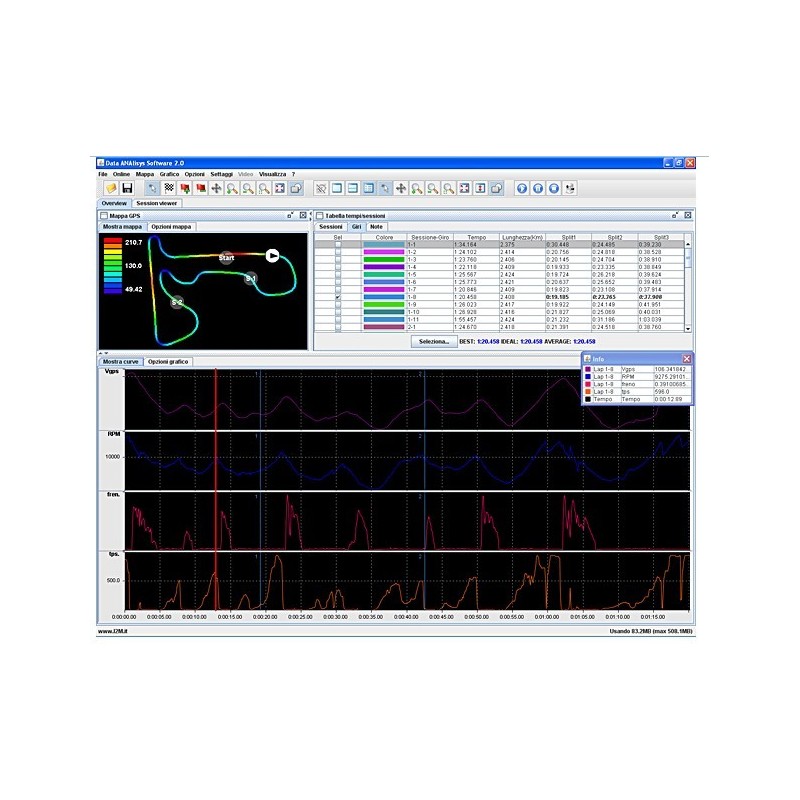
Task: Open the Grafico menu
Action: pos(169,174)
